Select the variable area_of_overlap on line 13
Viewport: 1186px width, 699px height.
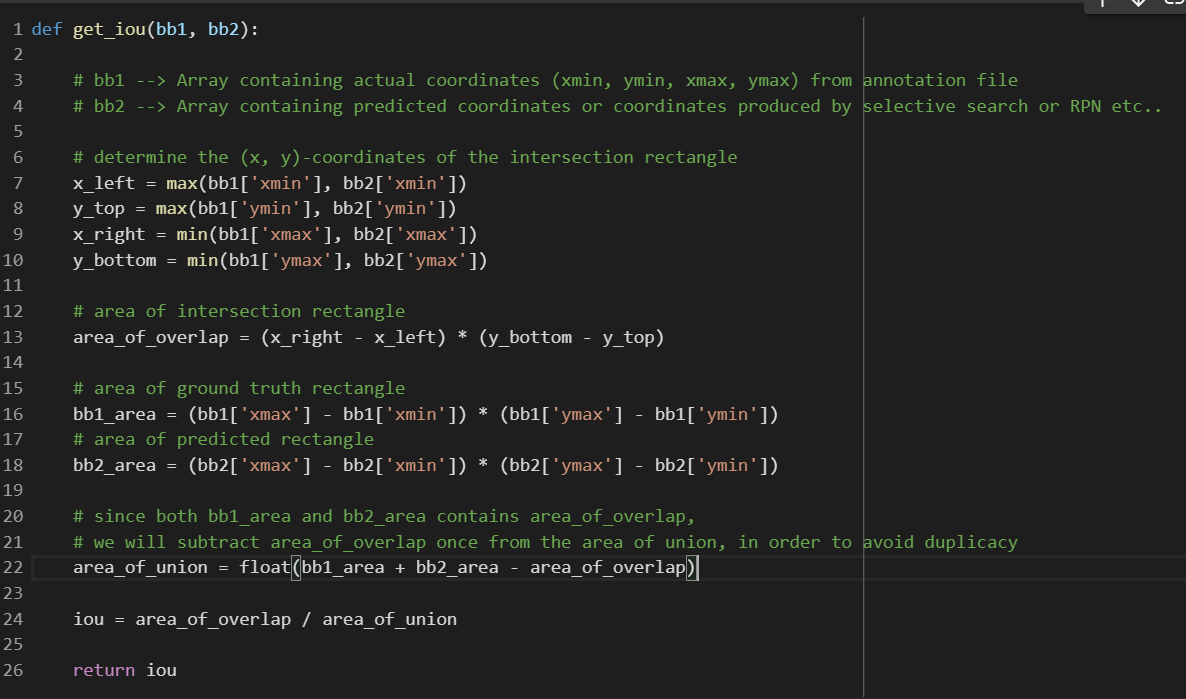point(152,337)
